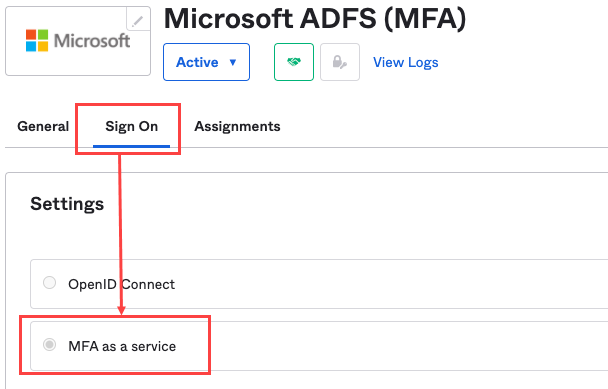Image resolution: width=608 pixels, height=389 pixels.
Task: Select the Sign On tab
Action: tap(131, 127)
